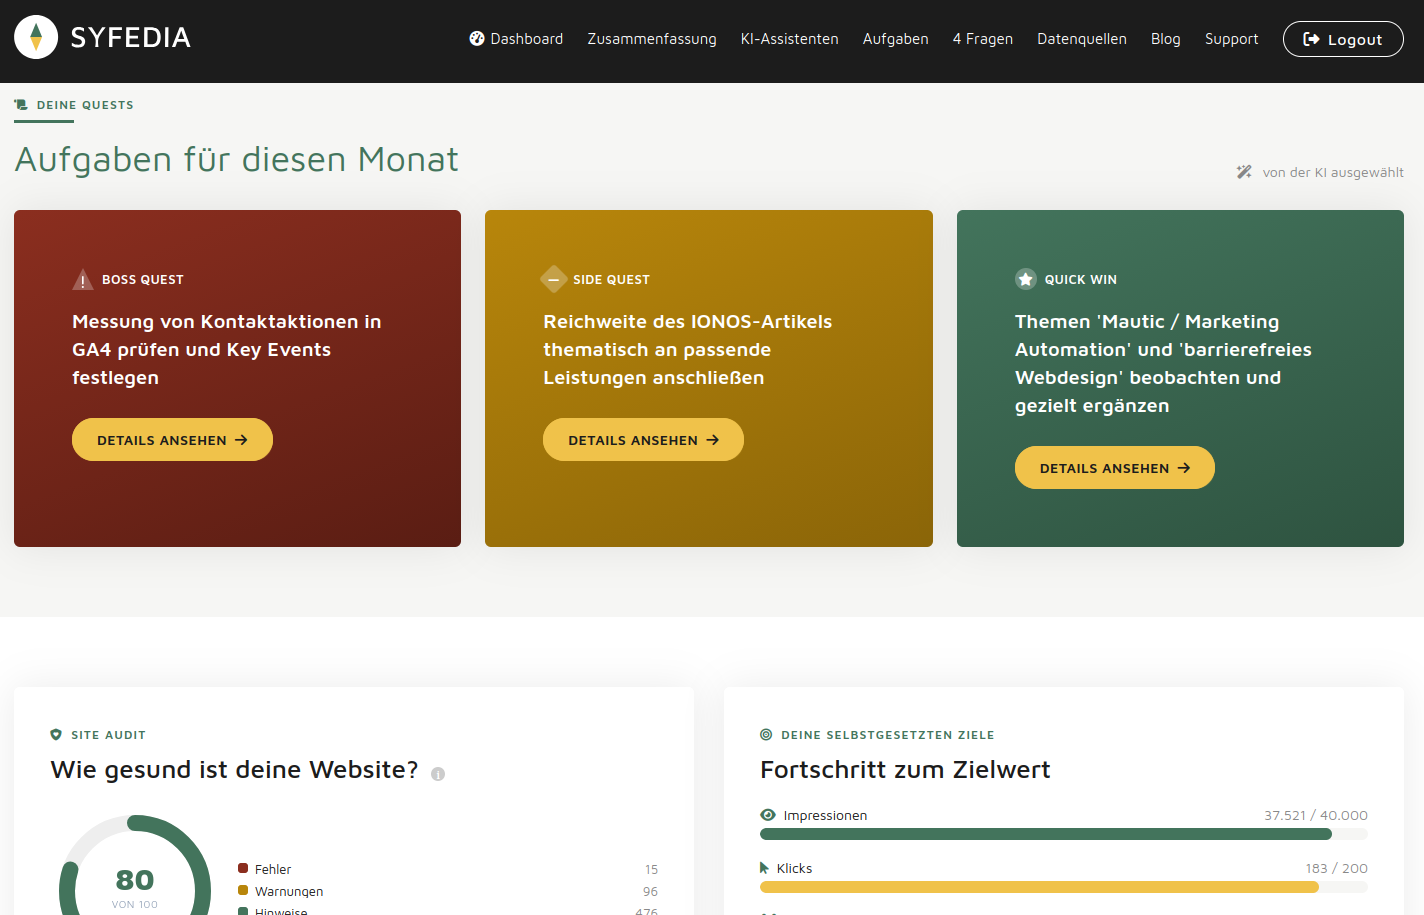Screen dimensions: 1424x915
Task: Click the Boss Quest button arrow icon
Action: tap(241, 440)
